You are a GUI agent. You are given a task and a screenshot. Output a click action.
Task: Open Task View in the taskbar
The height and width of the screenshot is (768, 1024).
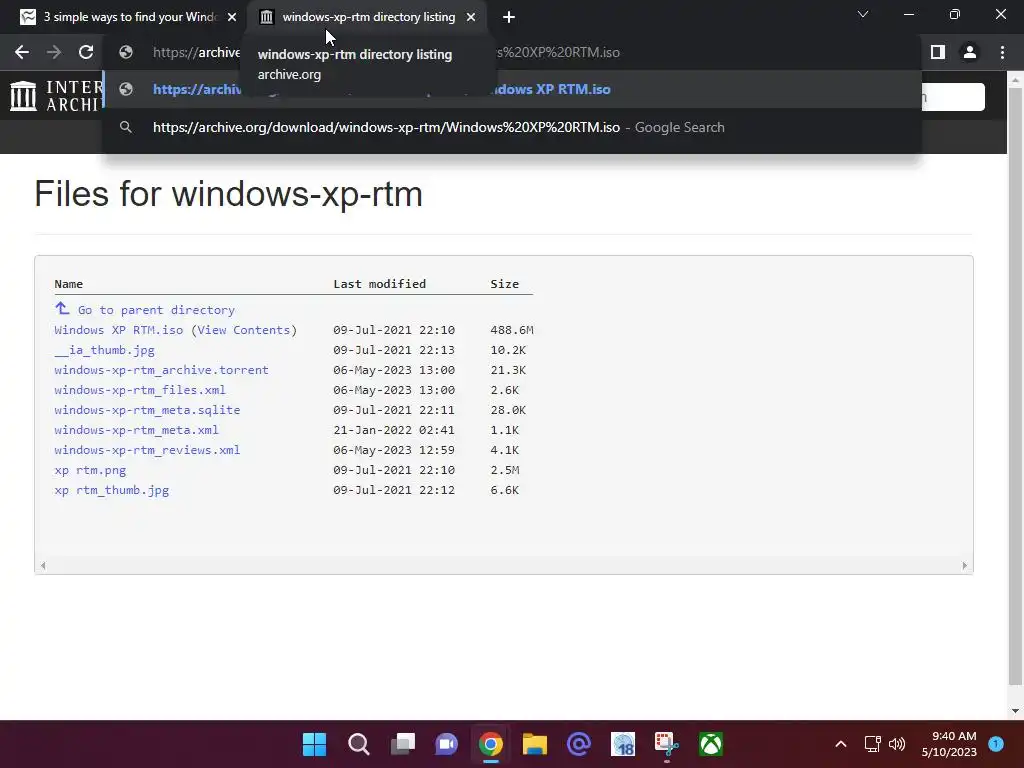403,744
